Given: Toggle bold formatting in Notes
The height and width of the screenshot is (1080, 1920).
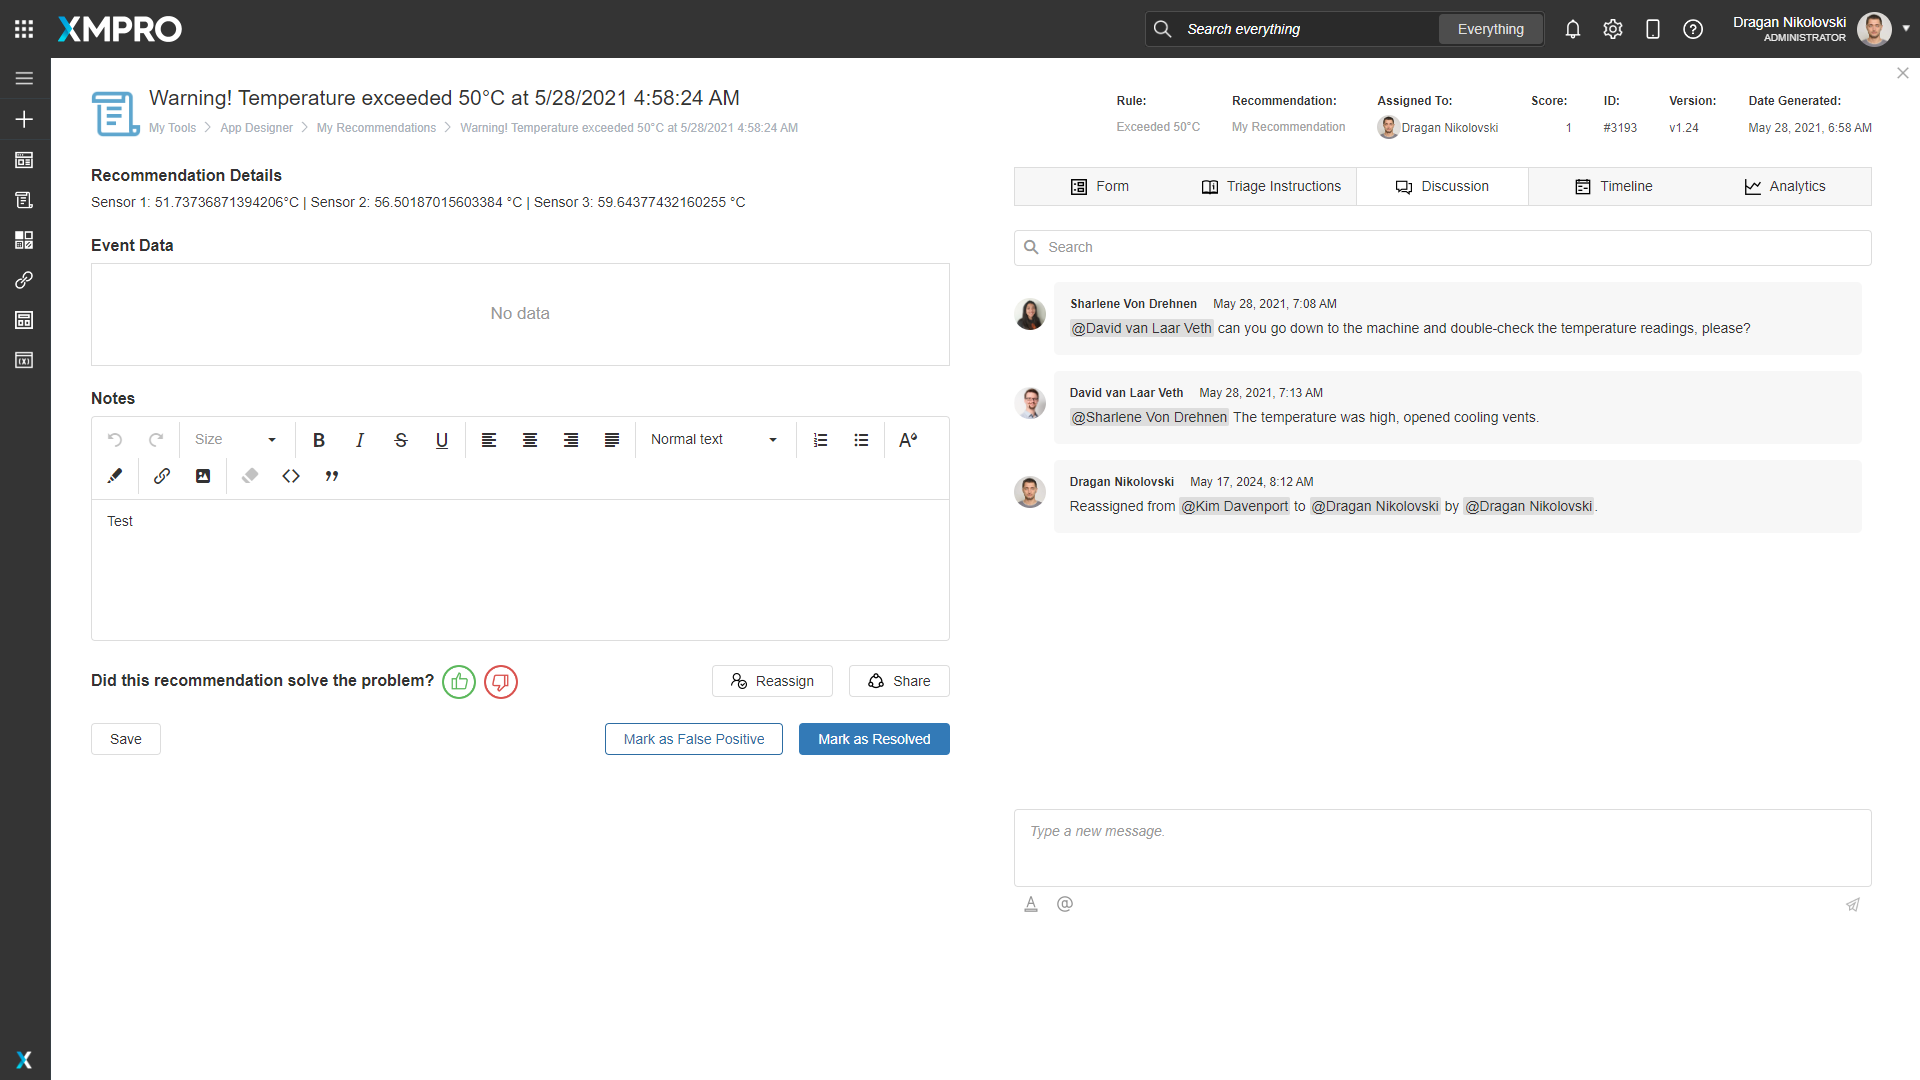Looking at the screenshot, I should point(319,440).
